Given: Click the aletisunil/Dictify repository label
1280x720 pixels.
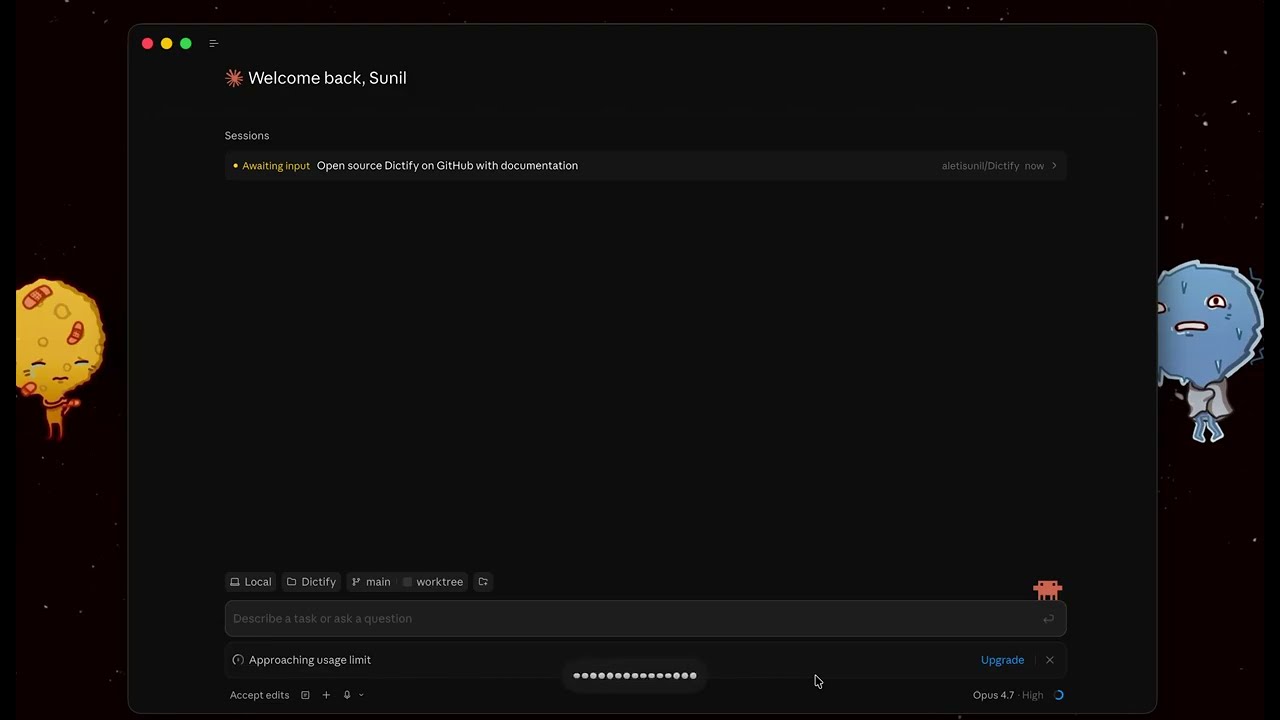Looking at the screenshot, I should [980, 166].
